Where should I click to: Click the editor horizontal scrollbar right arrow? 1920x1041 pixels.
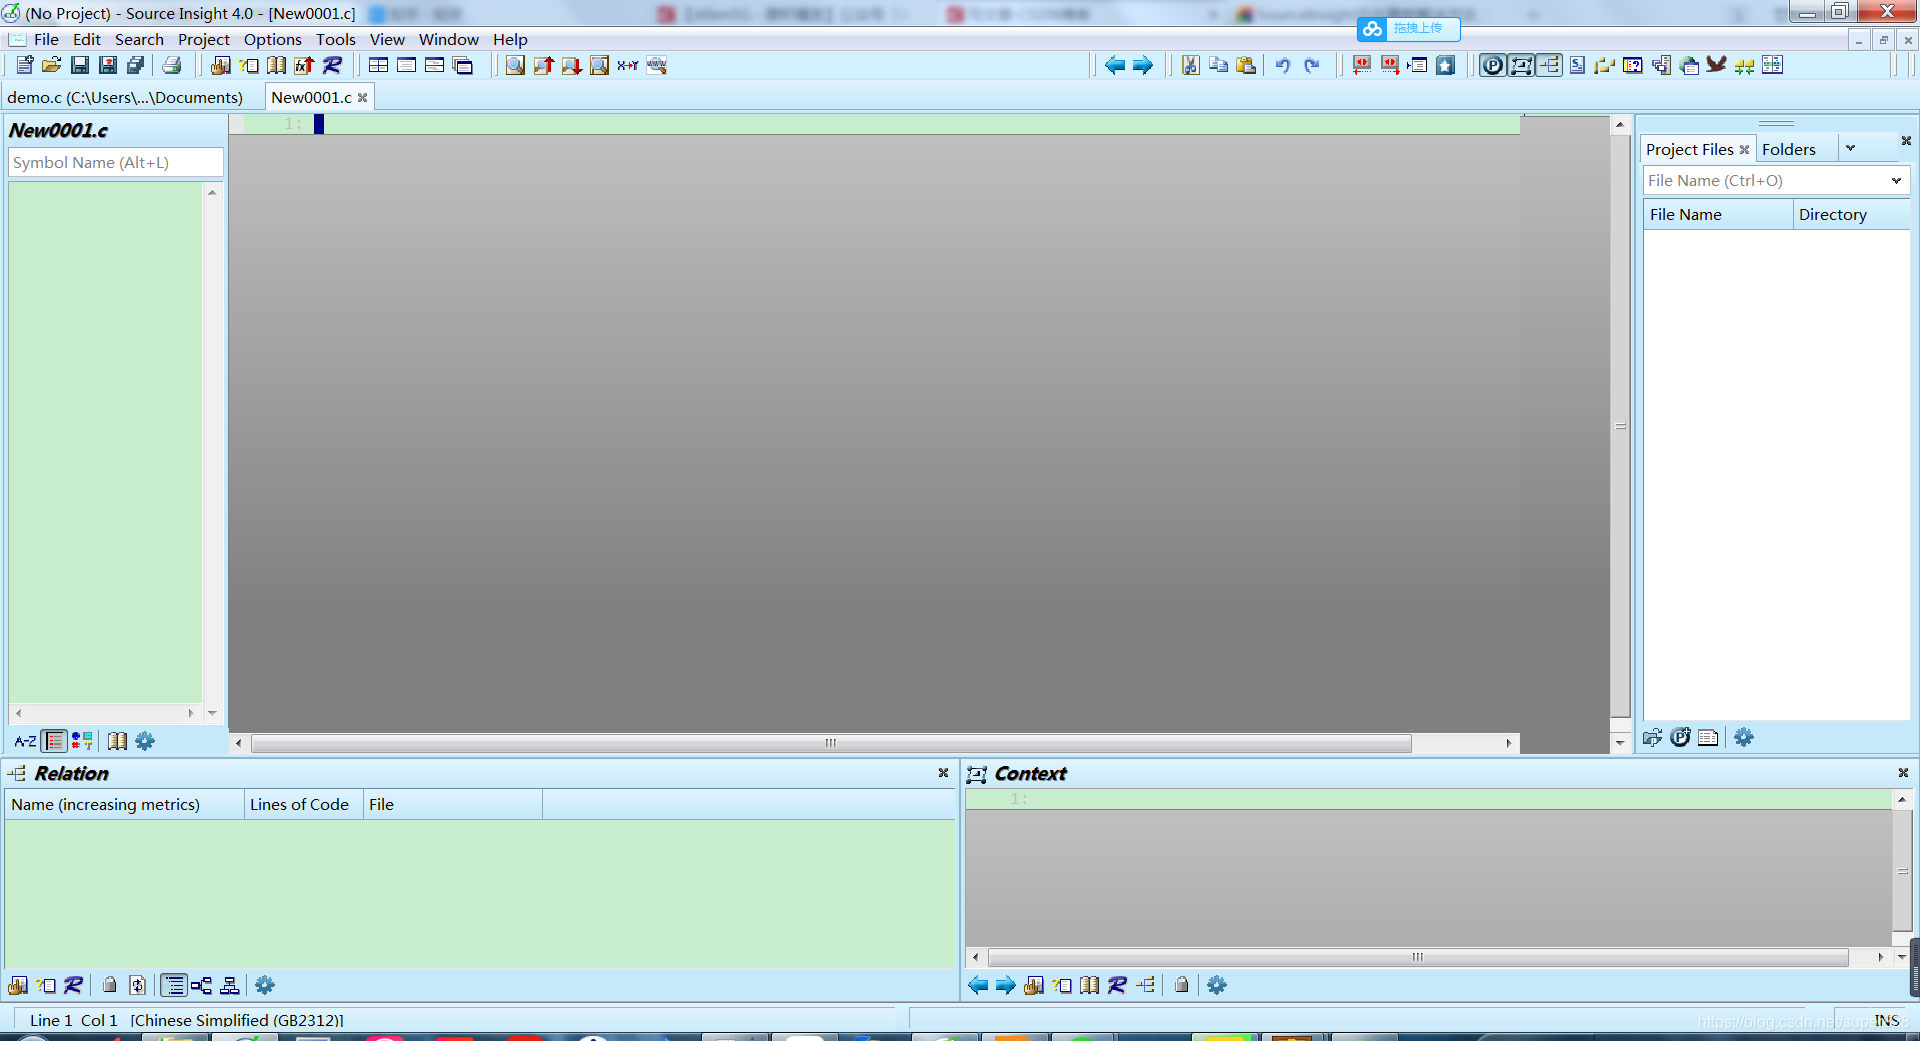click(x=1509, y=743)
